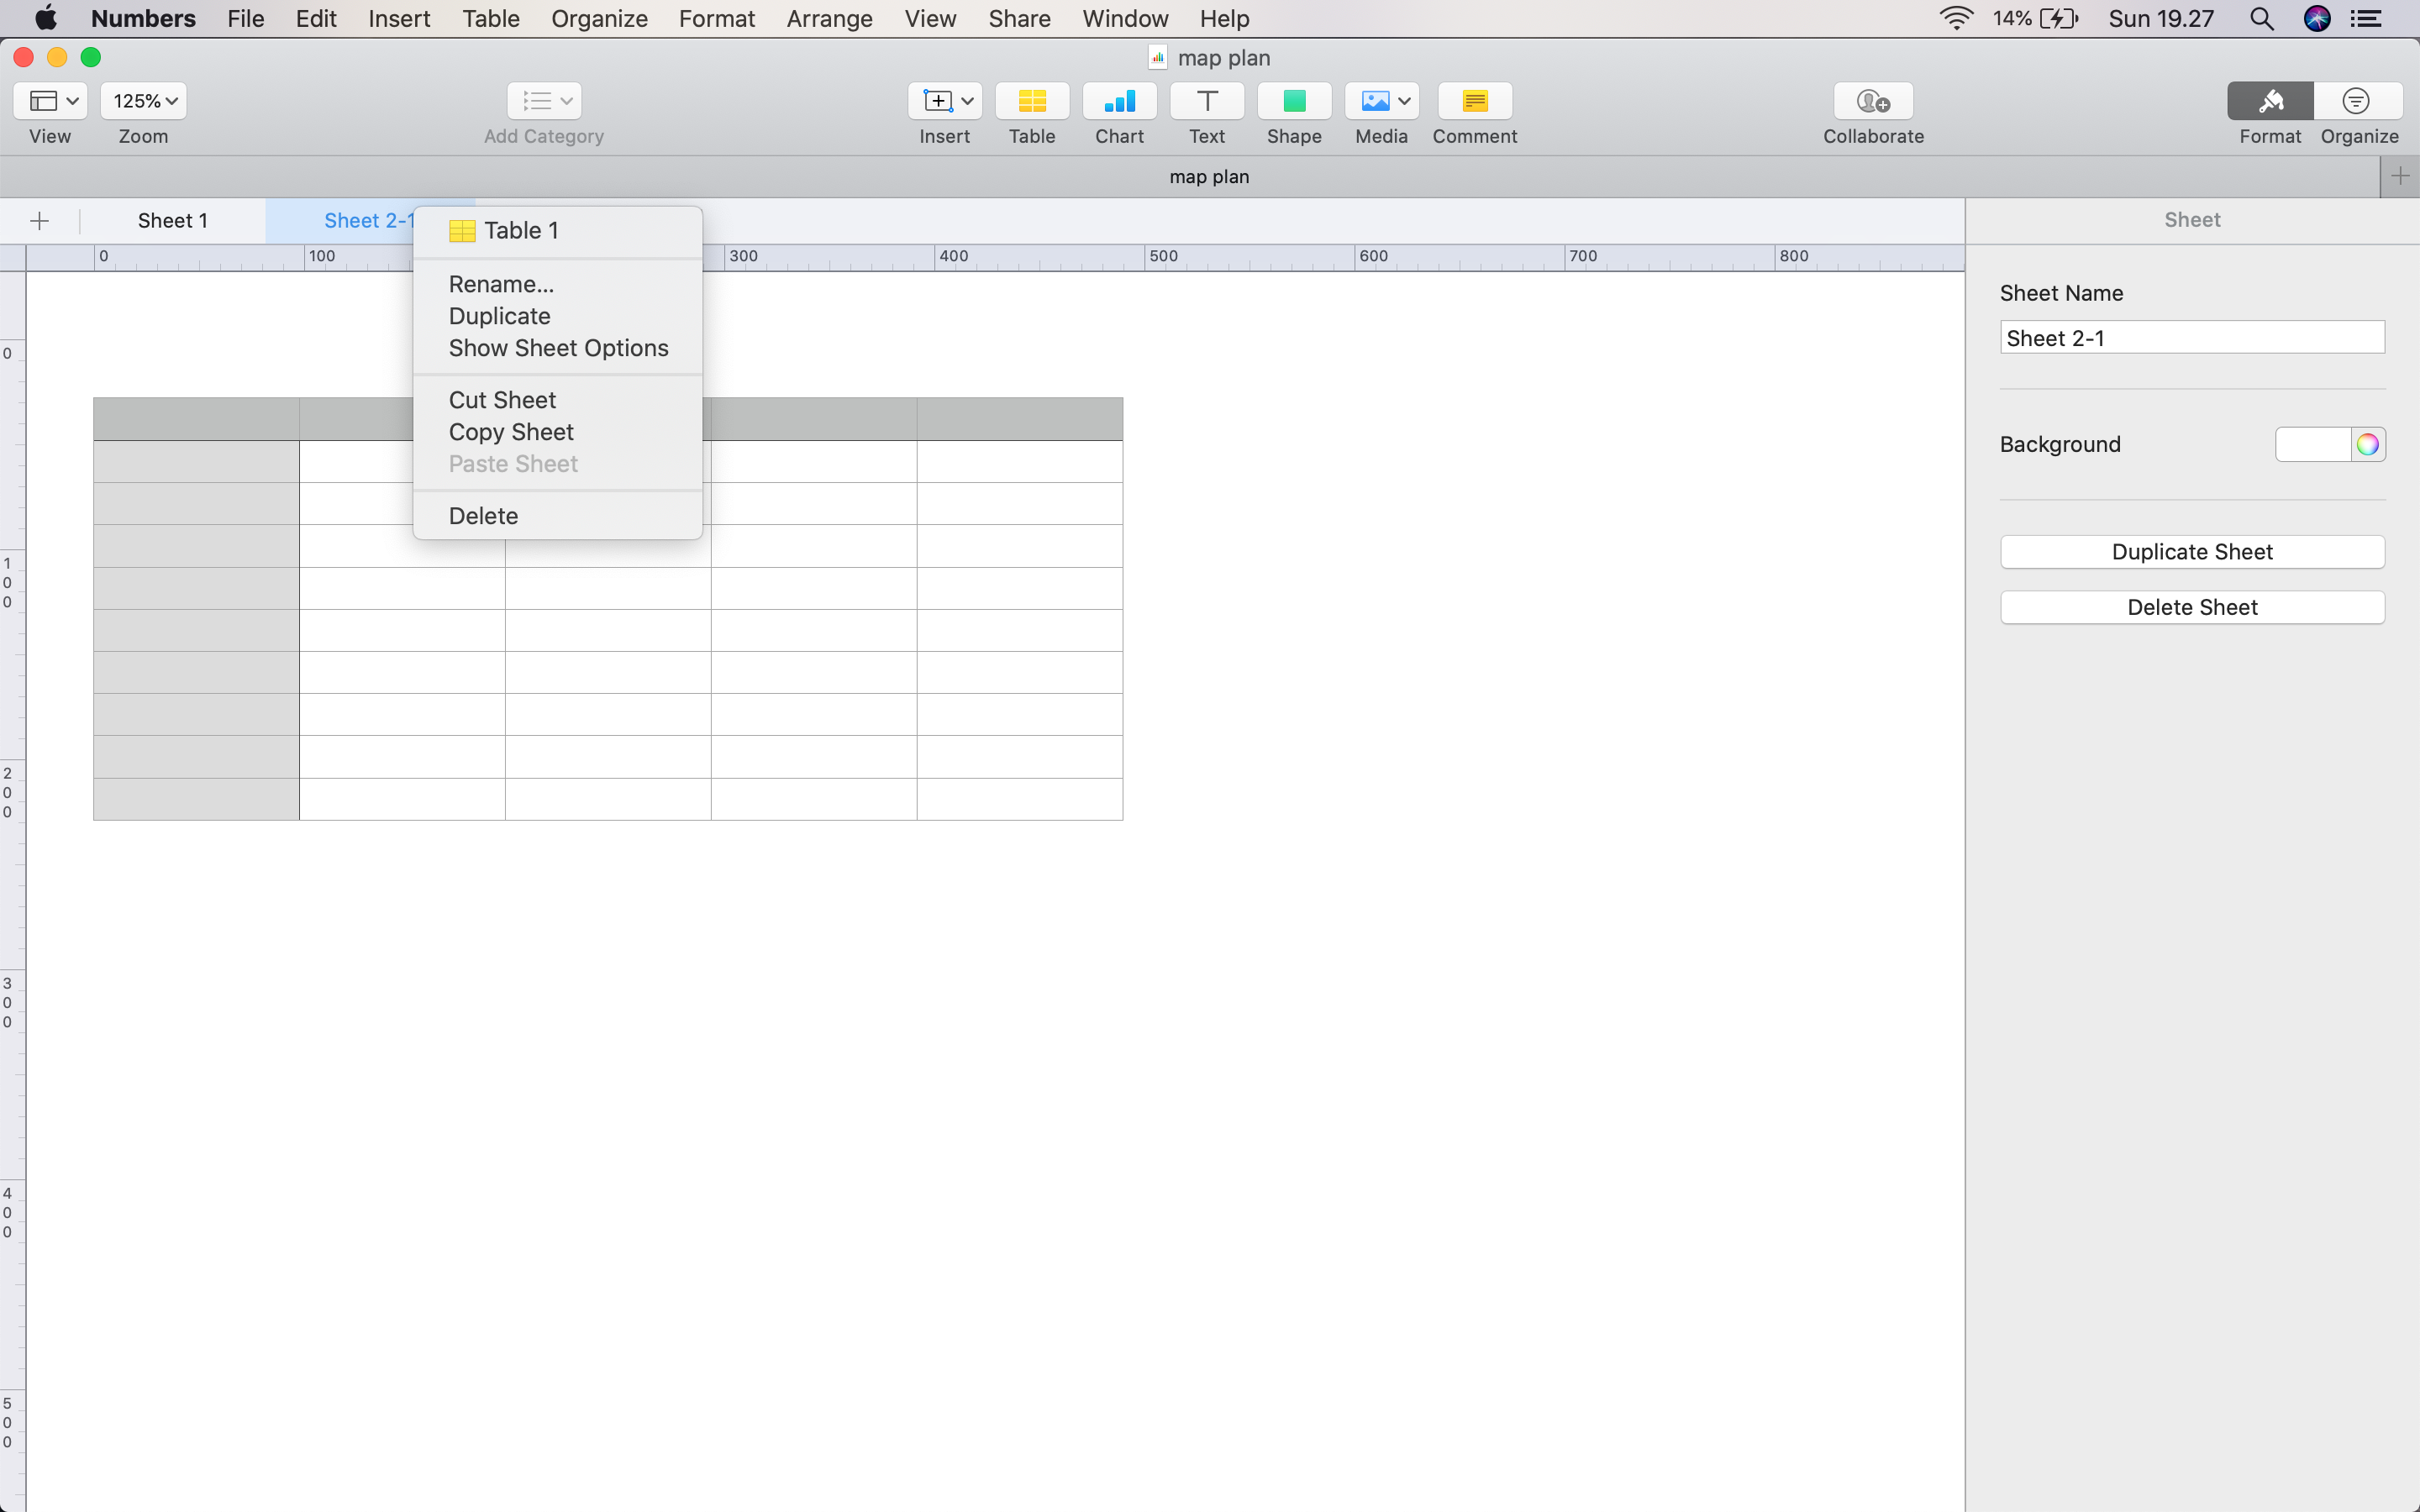
Task: Open the 125% Zoom dropdown
Action: pyautogui.click(x=144, y=101)
